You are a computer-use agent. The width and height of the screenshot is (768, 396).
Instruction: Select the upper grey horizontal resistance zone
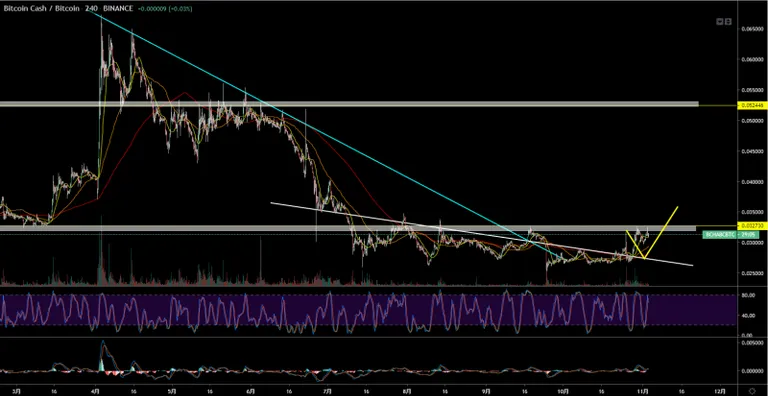pos(349,104)
